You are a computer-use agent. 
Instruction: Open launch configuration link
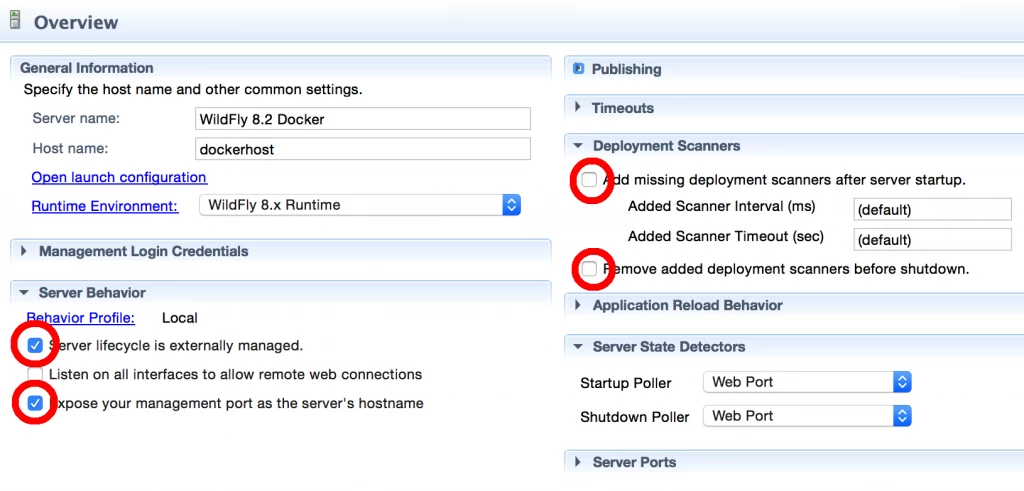click(120, 177)
